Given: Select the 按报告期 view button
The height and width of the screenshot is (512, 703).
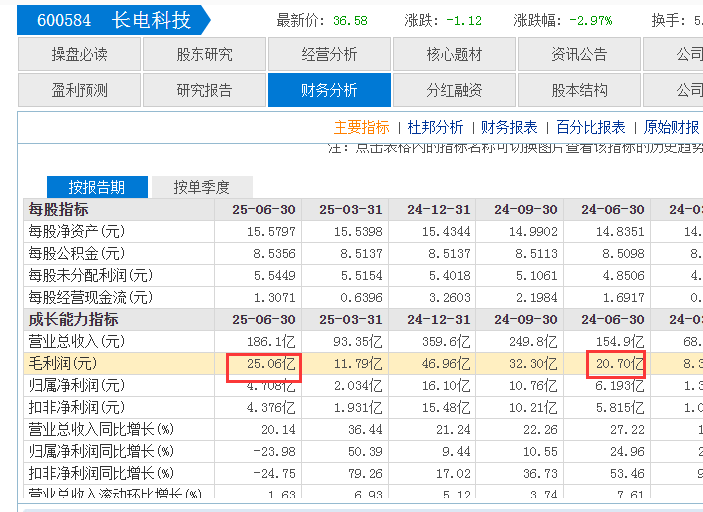Looking at the screenshot, I should [x=97, y=187].
